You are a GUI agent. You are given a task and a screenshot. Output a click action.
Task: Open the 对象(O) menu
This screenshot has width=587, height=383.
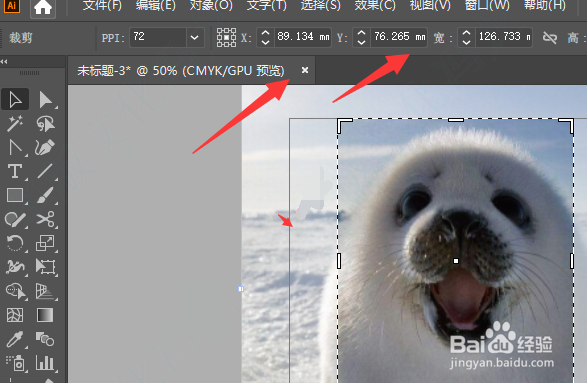[x=211, y=5]
